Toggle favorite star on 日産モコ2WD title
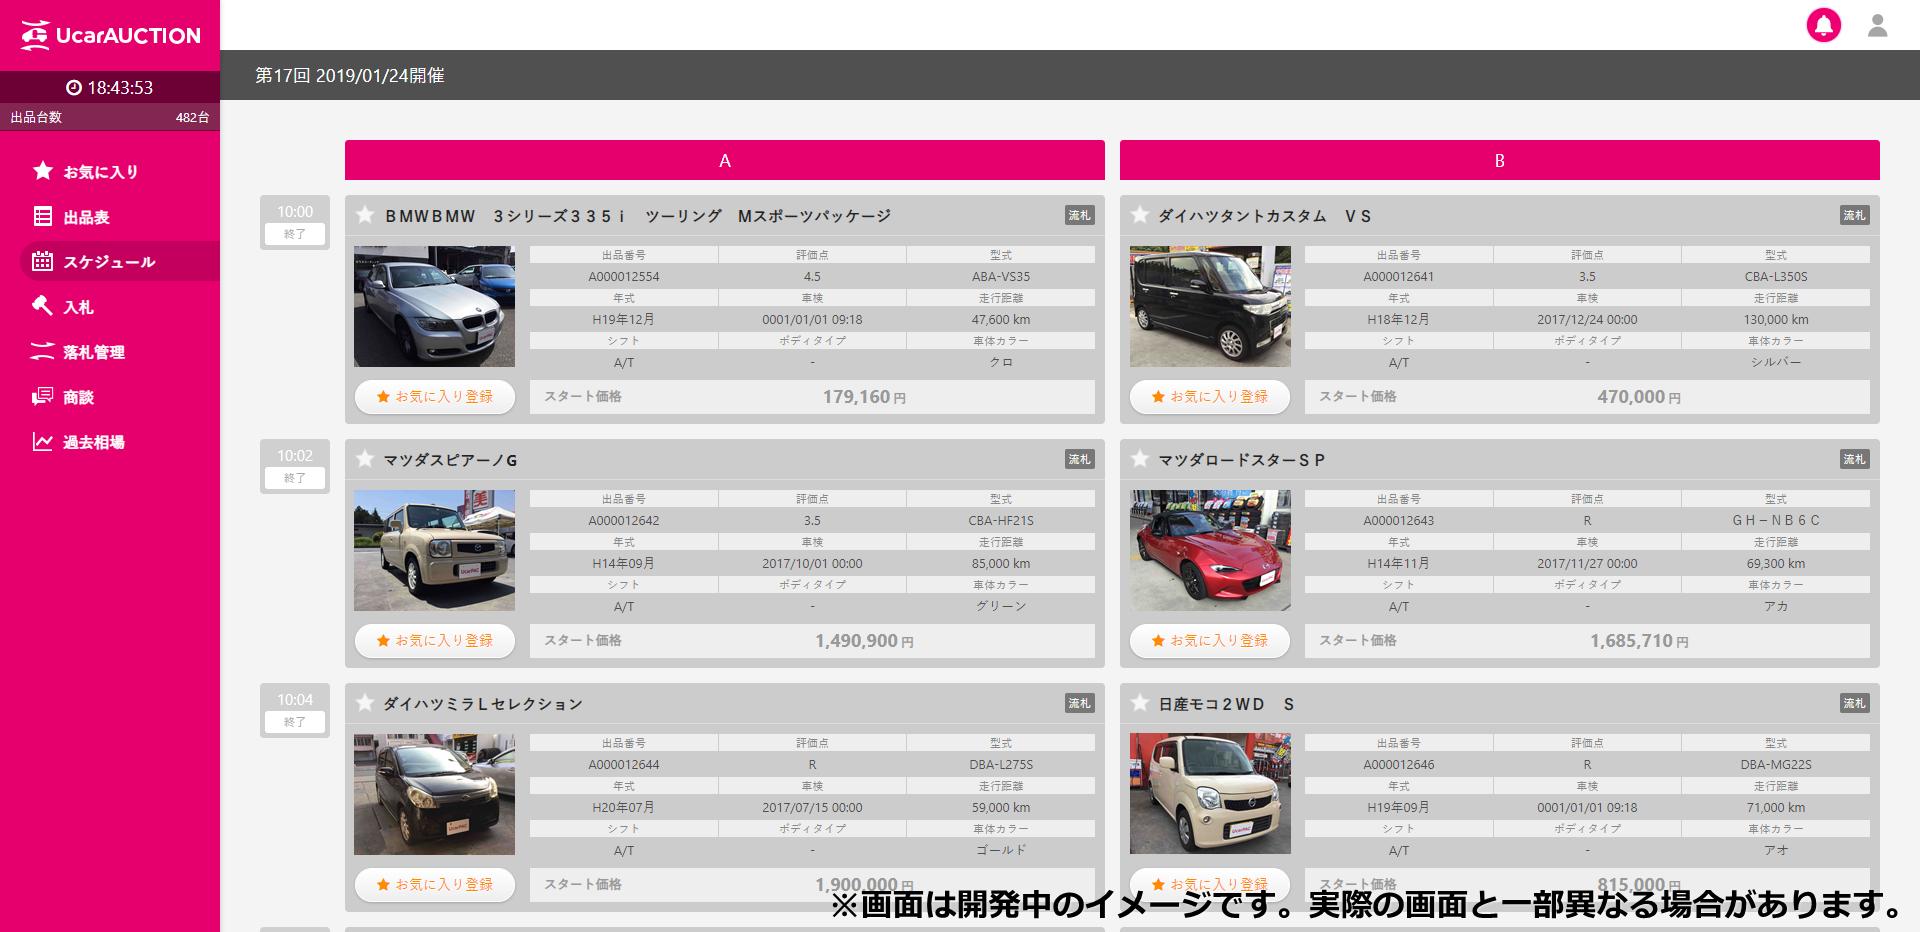 pyautogui.click(x=1140, y=703)
